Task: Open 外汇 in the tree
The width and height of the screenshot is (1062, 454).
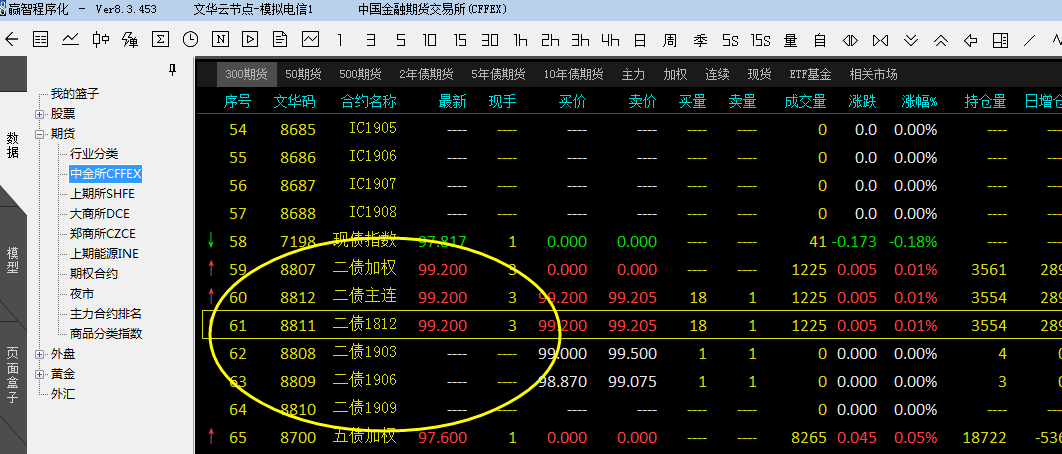Action: point(63,394)
